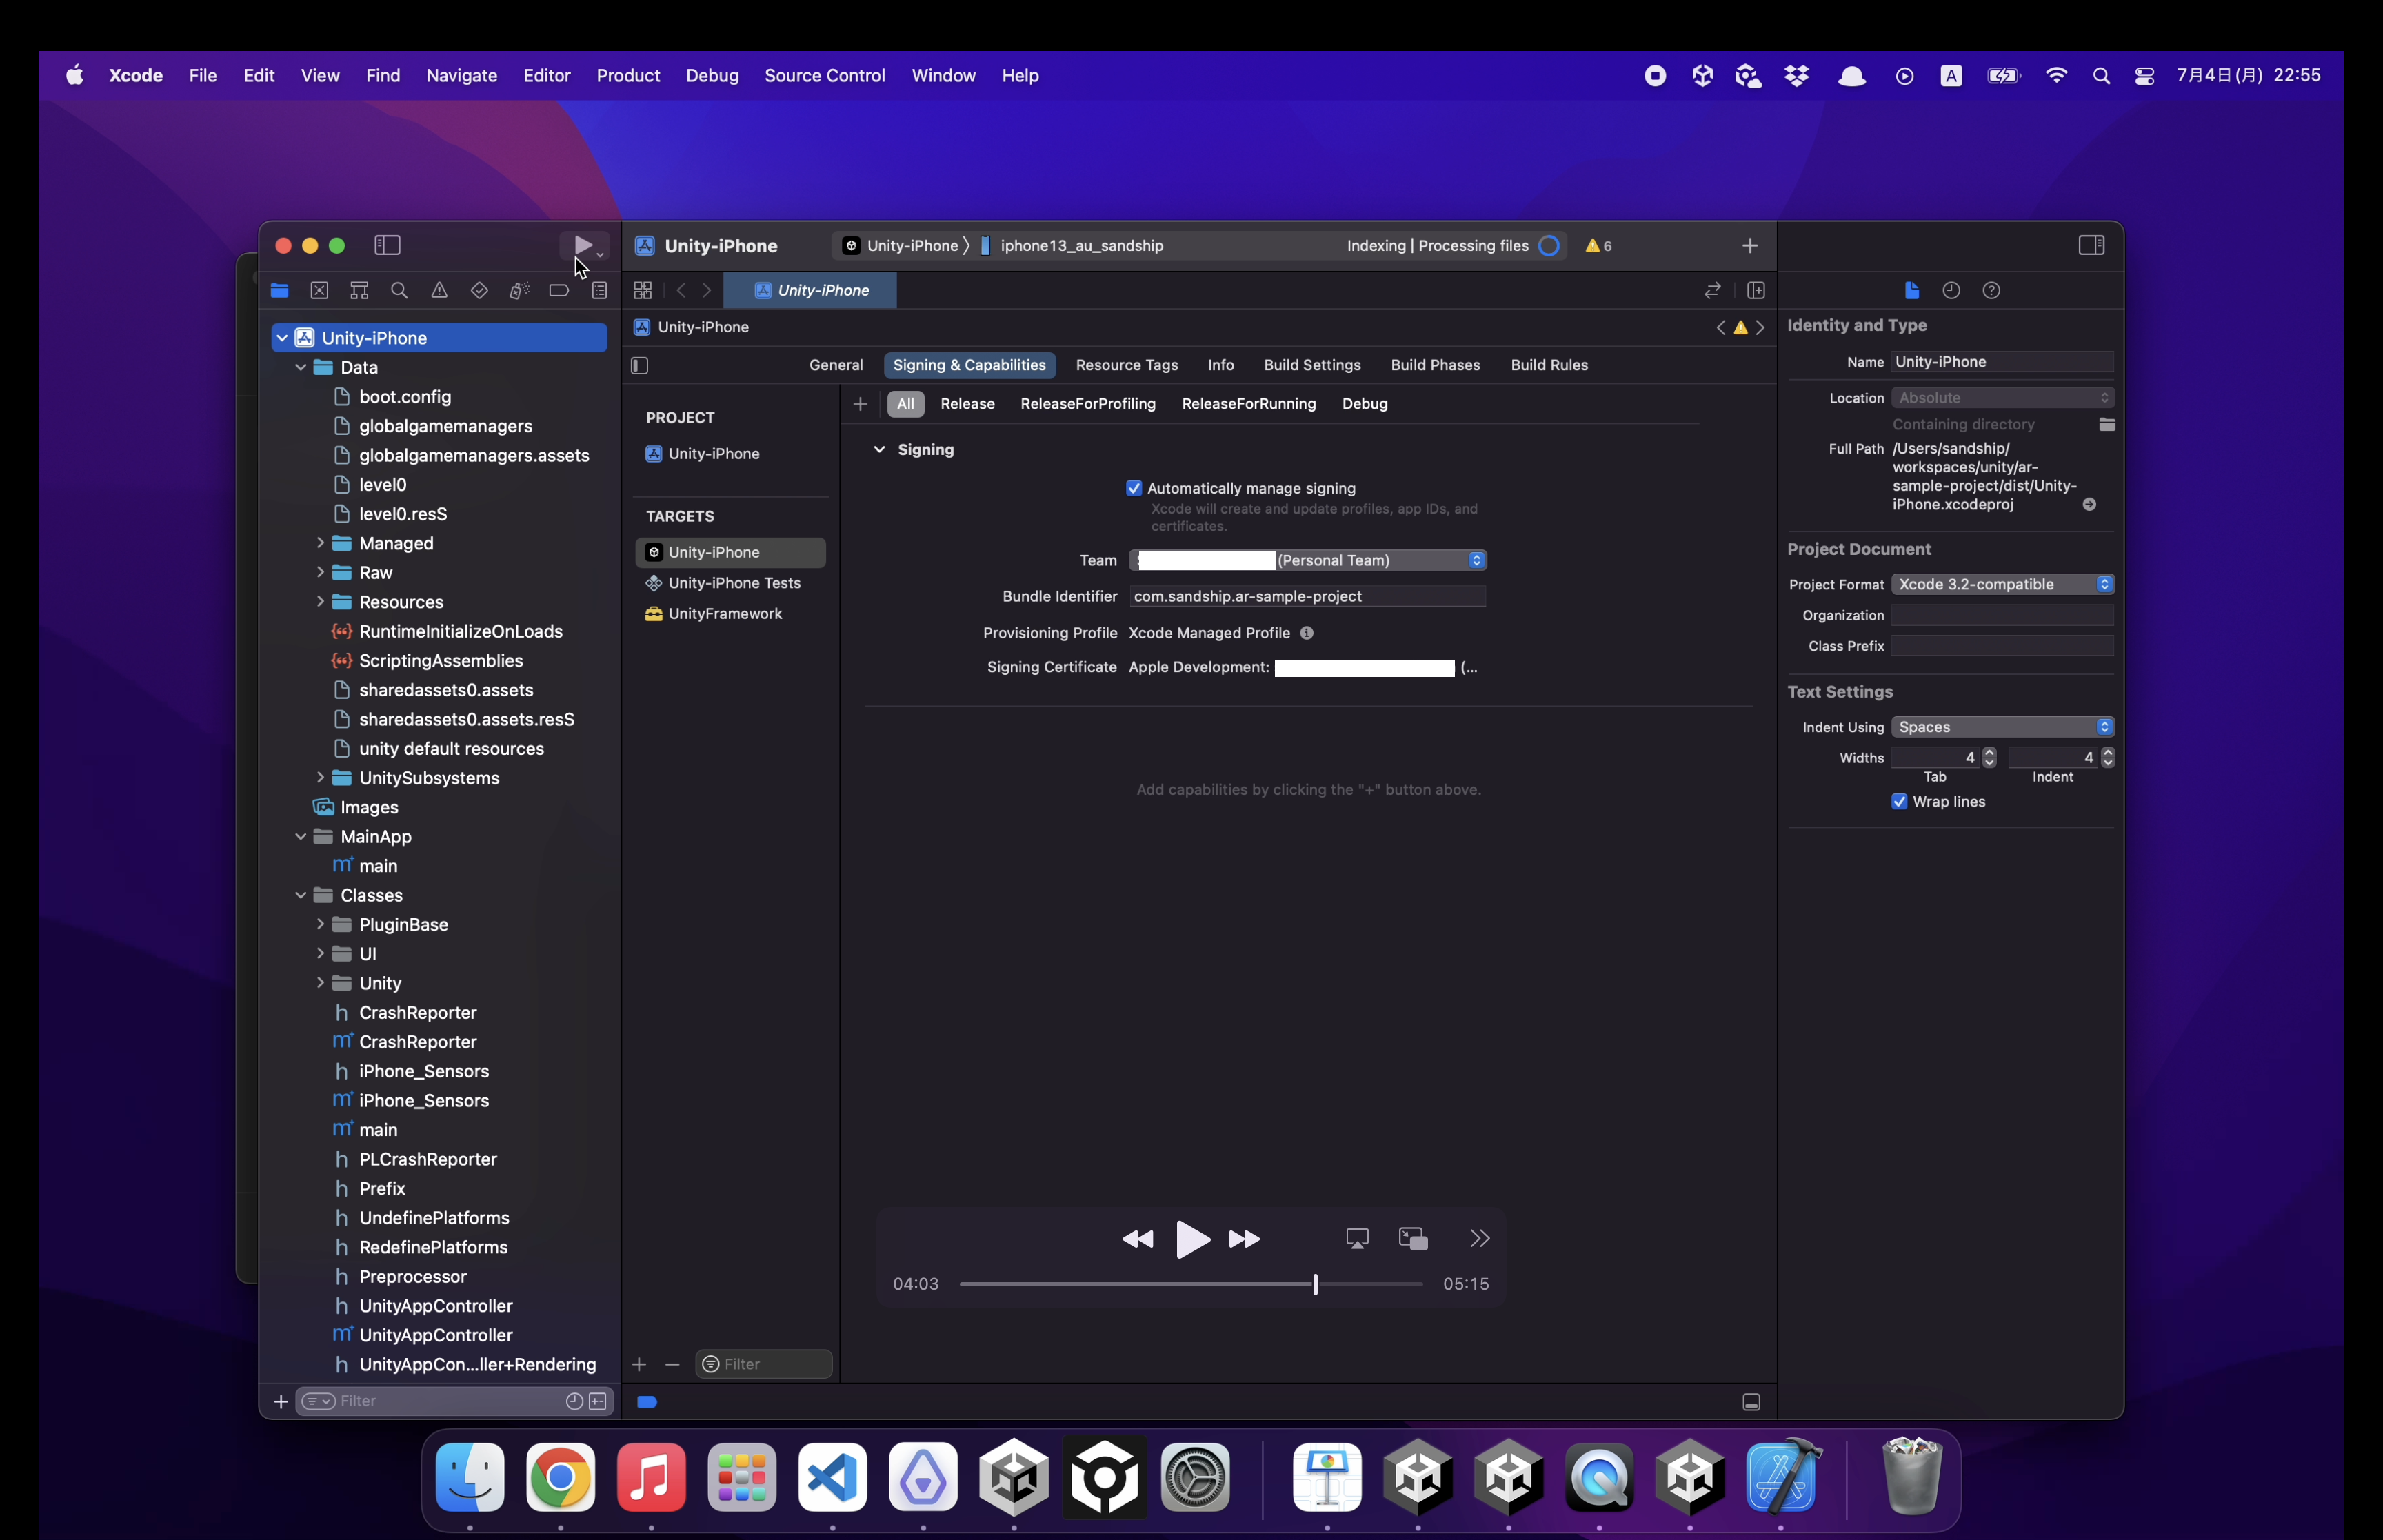Open the Find navigator magnifier icon

click(x=399, y=291)
